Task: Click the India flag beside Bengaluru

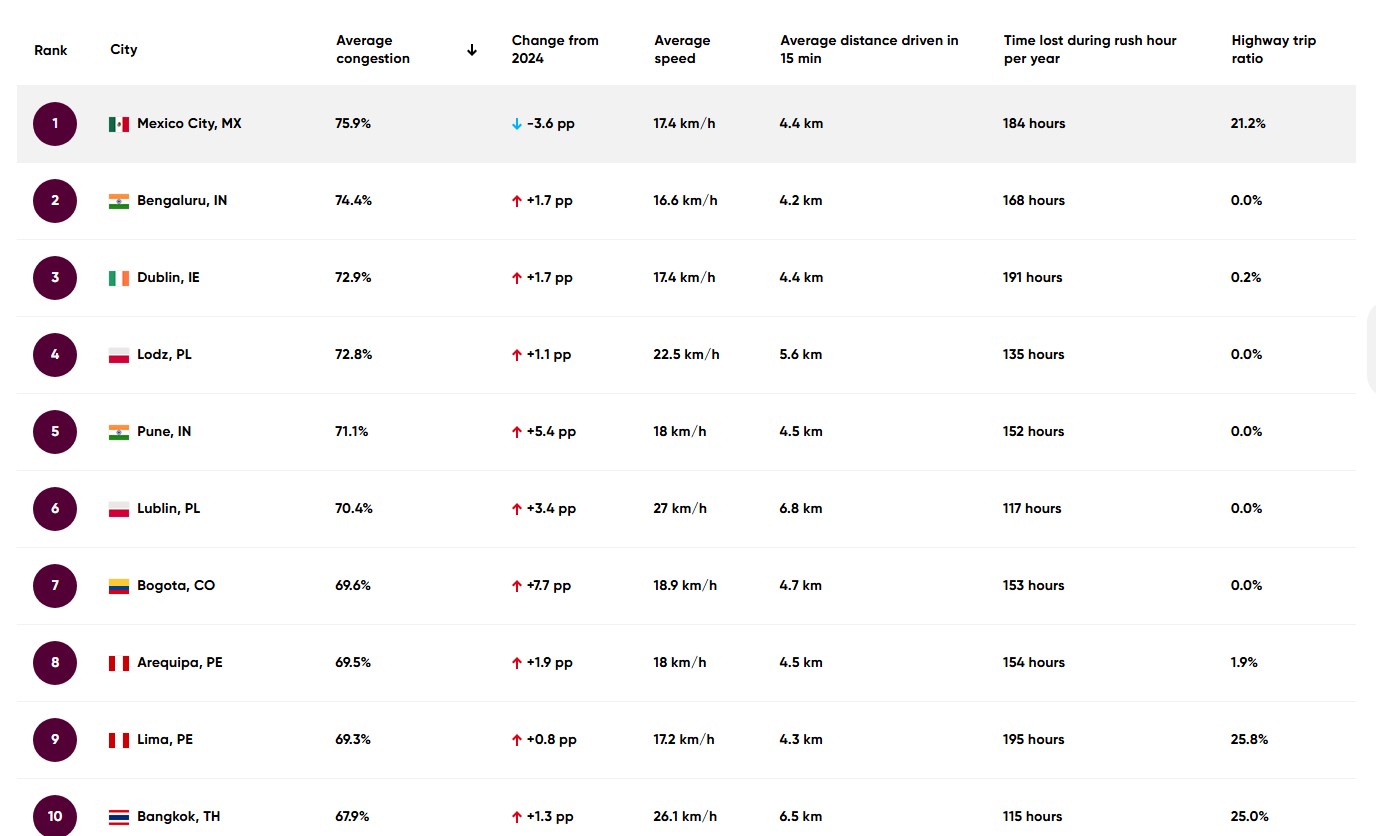Action: click(x=119, y=201)
